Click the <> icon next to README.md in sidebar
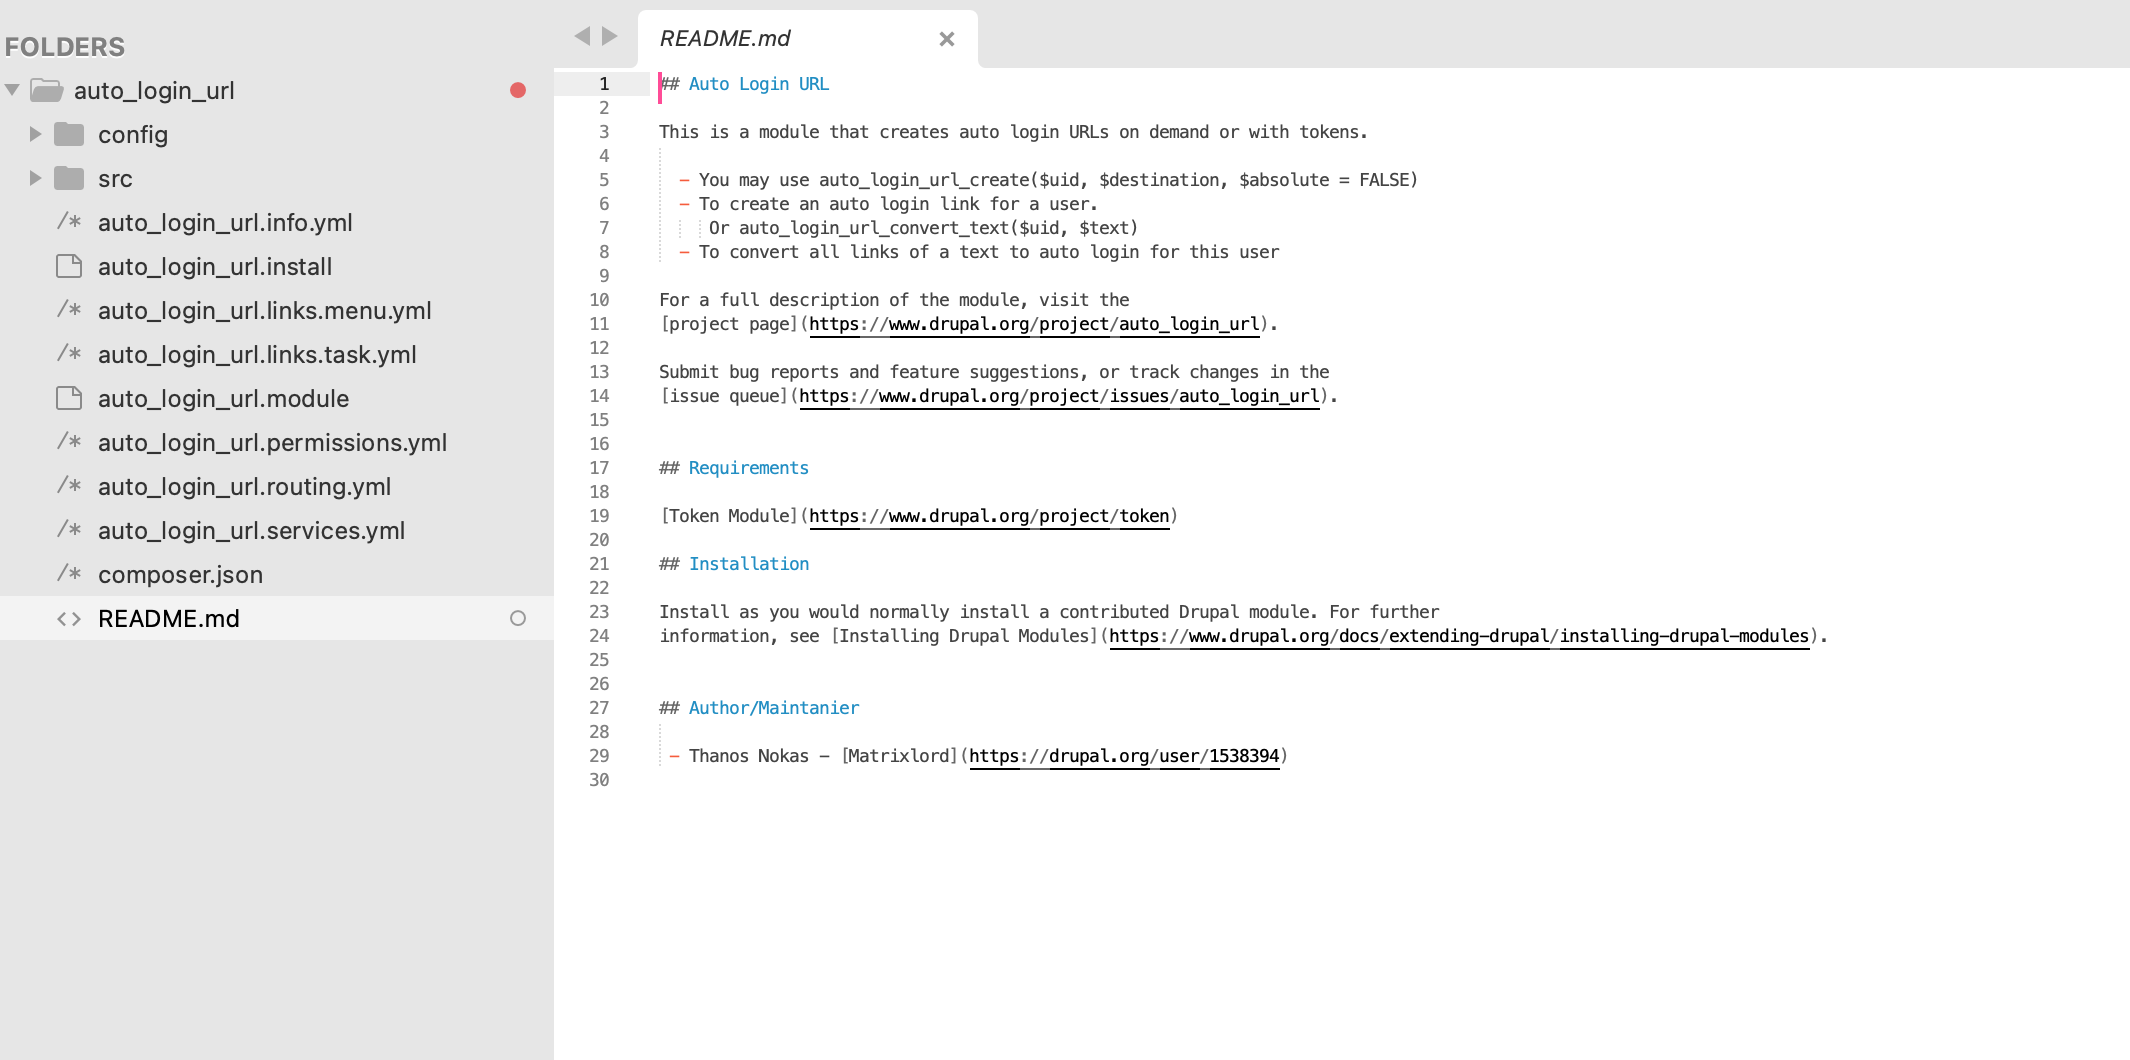 pyautogui.click(x=70, y=618)
